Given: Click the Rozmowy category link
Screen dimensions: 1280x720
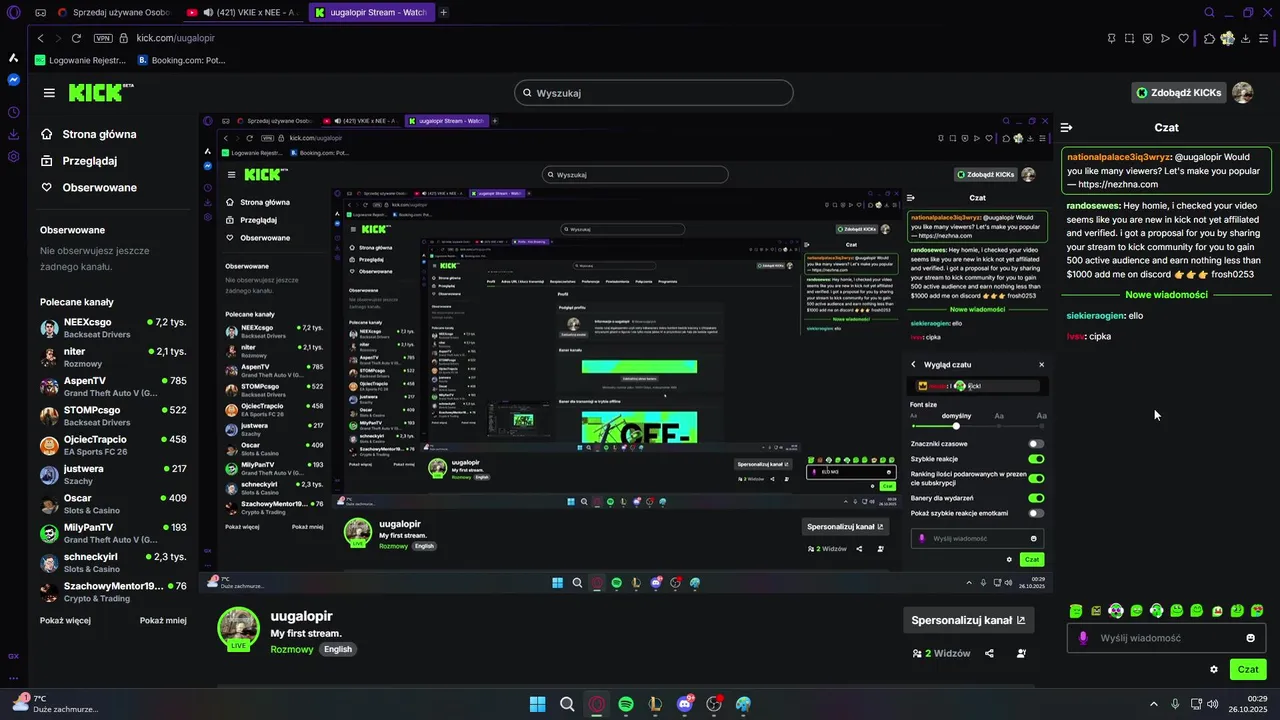Looking at the screenshot, I should (292, 649).
